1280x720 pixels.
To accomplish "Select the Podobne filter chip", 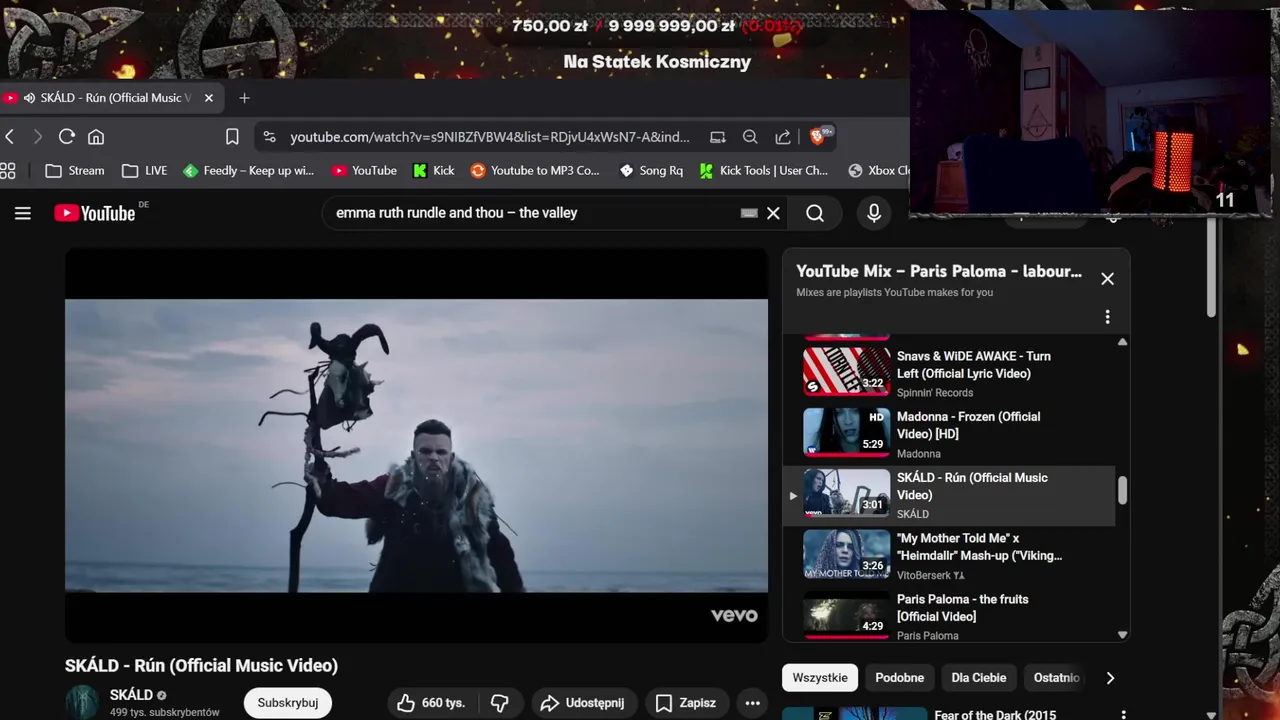I will (x=899, y=678).
